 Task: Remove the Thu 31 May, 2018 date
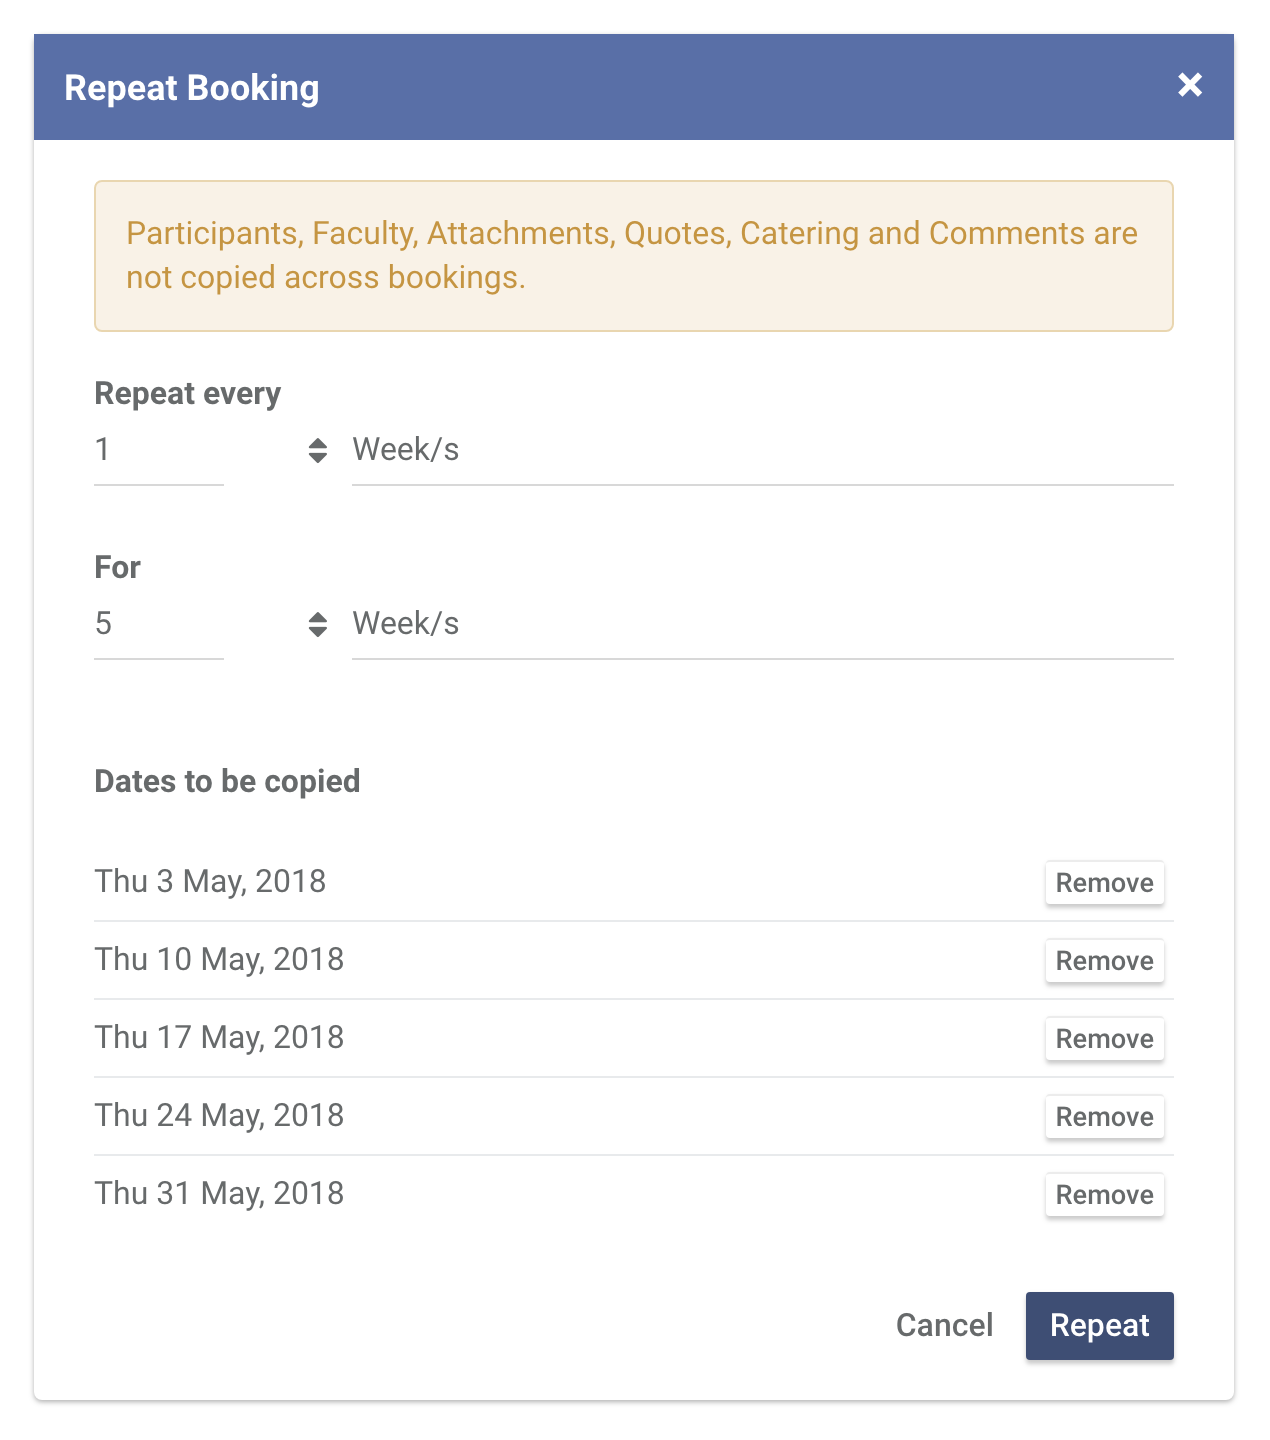(x=1104, y=1195)
